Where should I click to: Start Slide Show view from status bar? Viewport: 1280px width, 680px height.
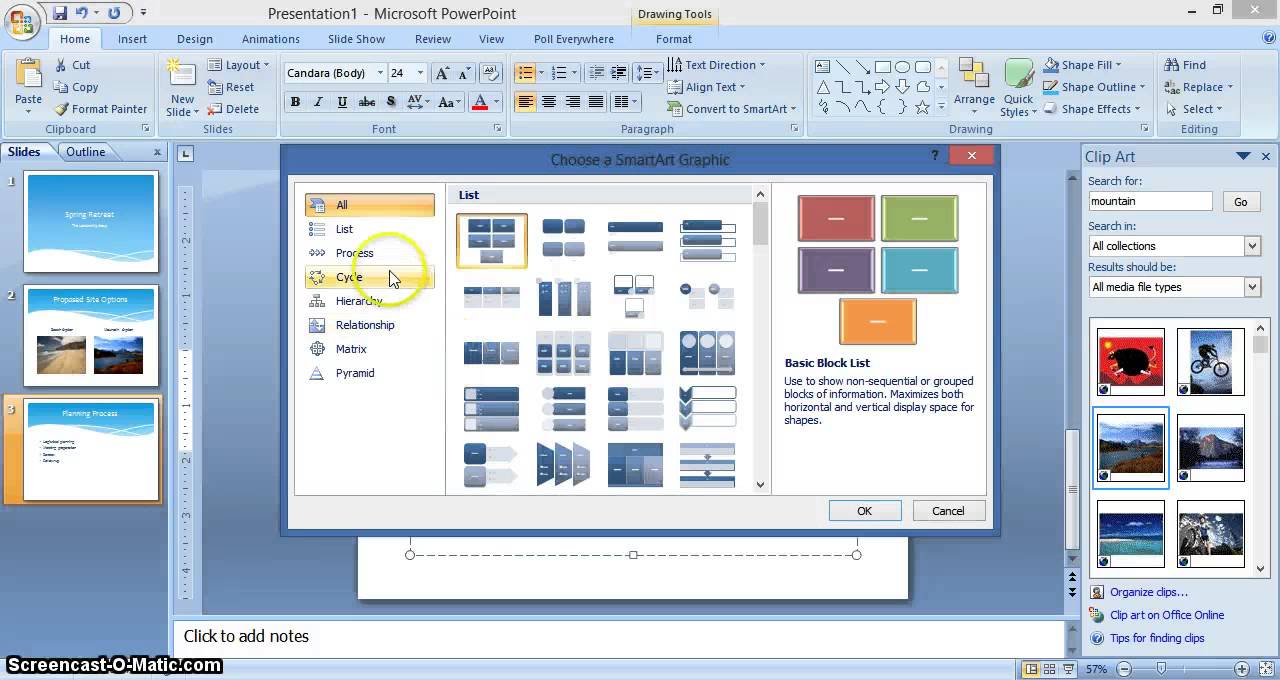tap(1067, 669)
